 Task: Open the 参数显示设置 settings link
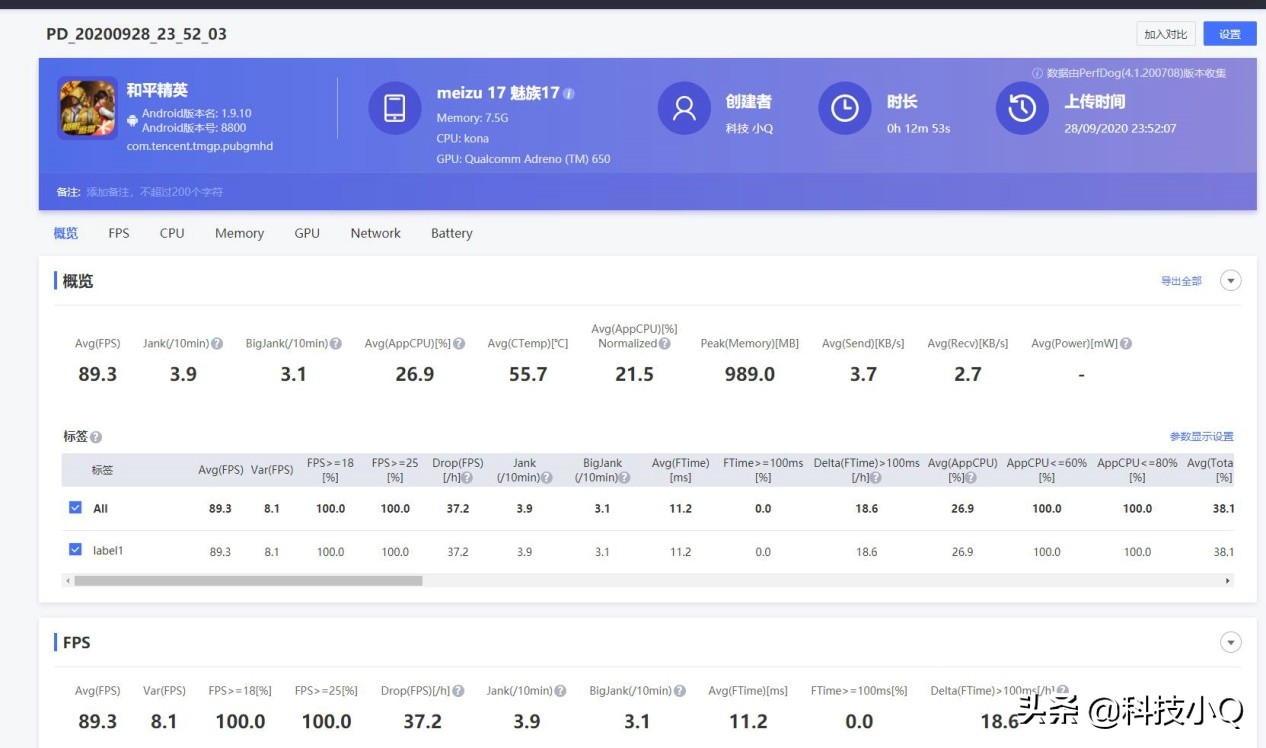[x=1204, y=436]
